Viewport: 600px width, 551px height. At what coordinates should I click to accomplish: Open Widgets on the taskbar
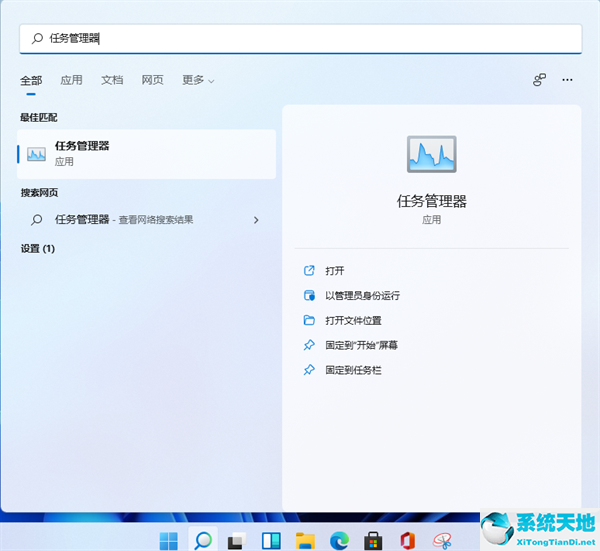[x=271, y=541]
